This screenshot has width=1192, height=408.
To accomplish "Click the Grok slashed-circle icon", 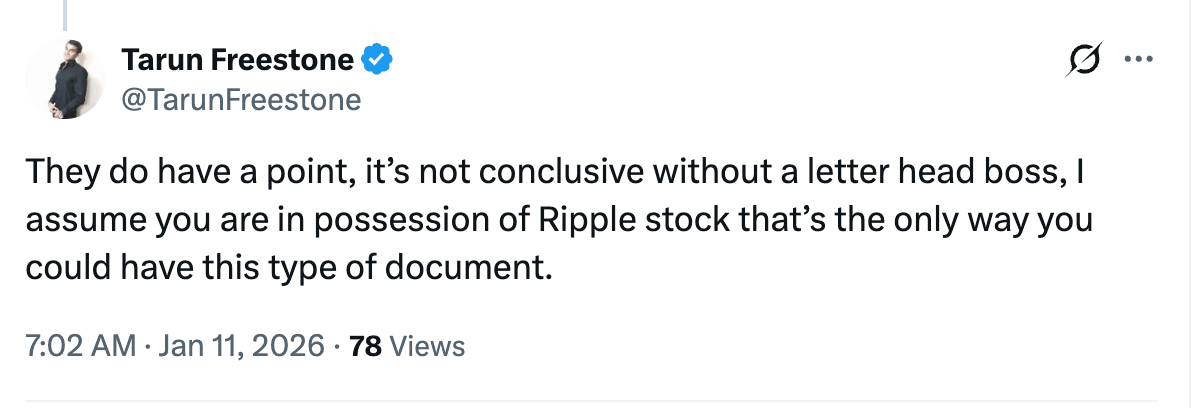I will tap(1085, 60).
